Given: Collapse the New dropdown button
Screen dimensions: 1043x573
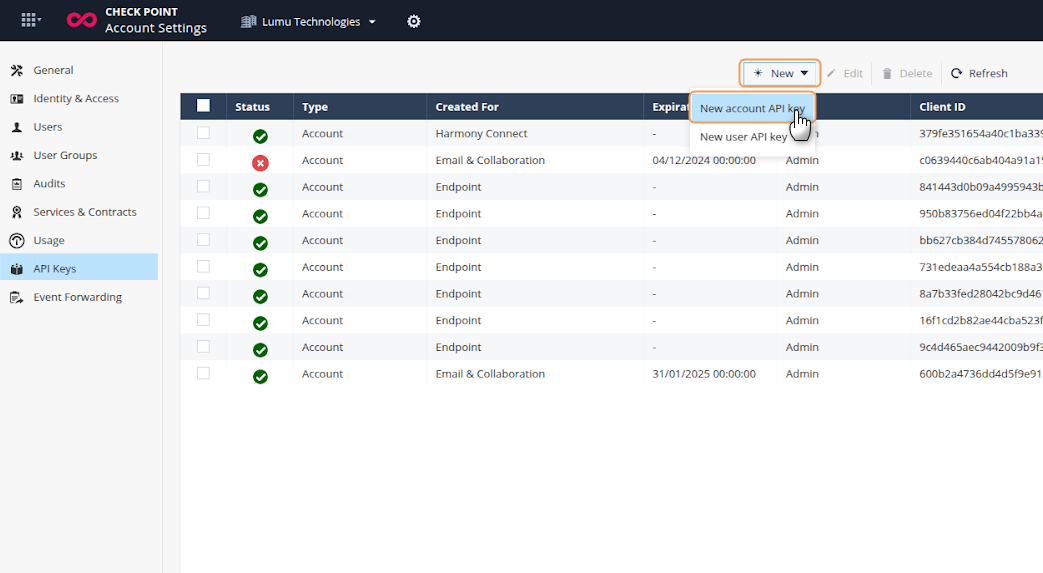Looking at the screenshot, I should tap(780, 73).
